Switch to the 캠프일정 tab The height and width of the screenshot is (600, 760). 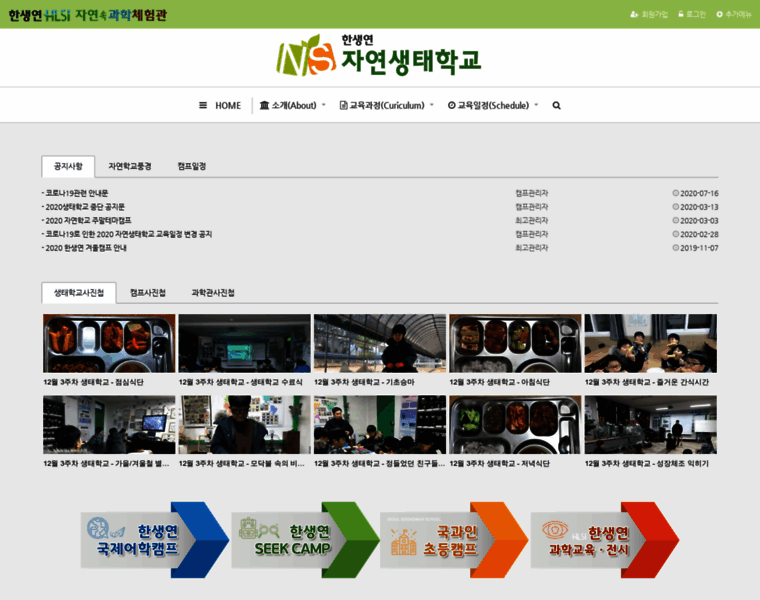pos(191,167)
